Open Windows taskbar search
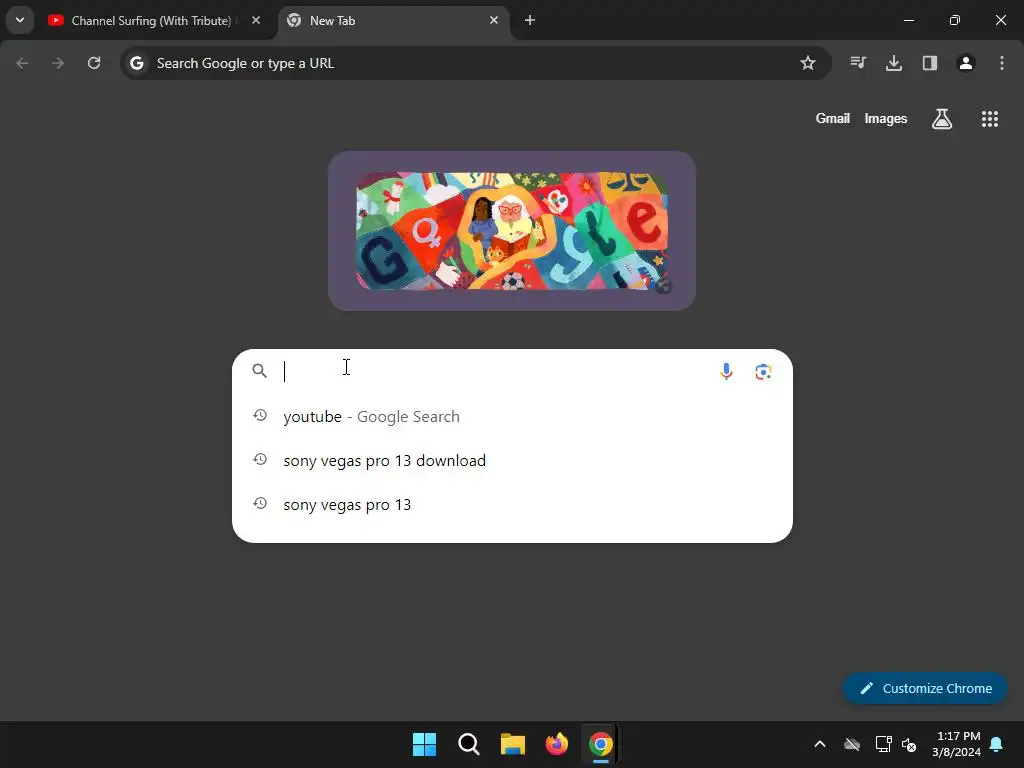This screenshot has height=768, width=1024. click(468, 744)
